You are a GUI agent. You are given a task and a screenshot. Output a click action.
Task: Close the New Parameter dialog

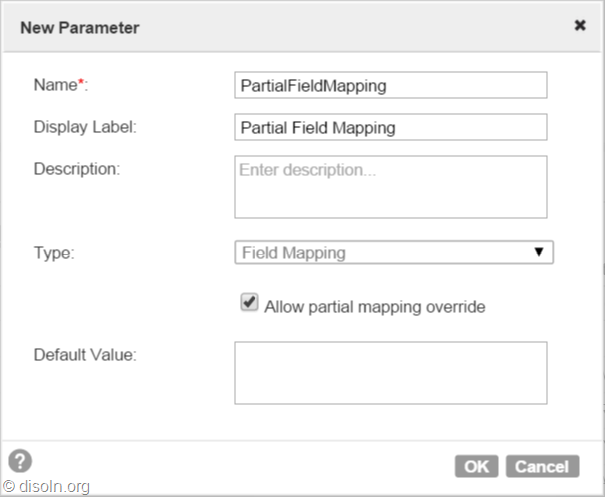(x=580, y=26)
